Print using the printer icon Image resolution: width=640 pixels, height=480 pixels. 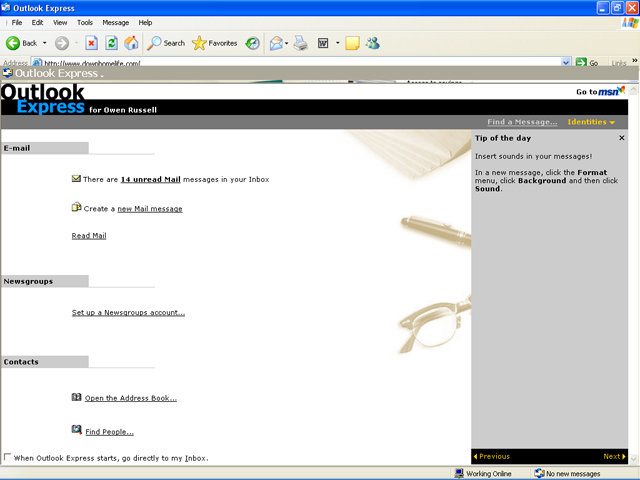301,43
